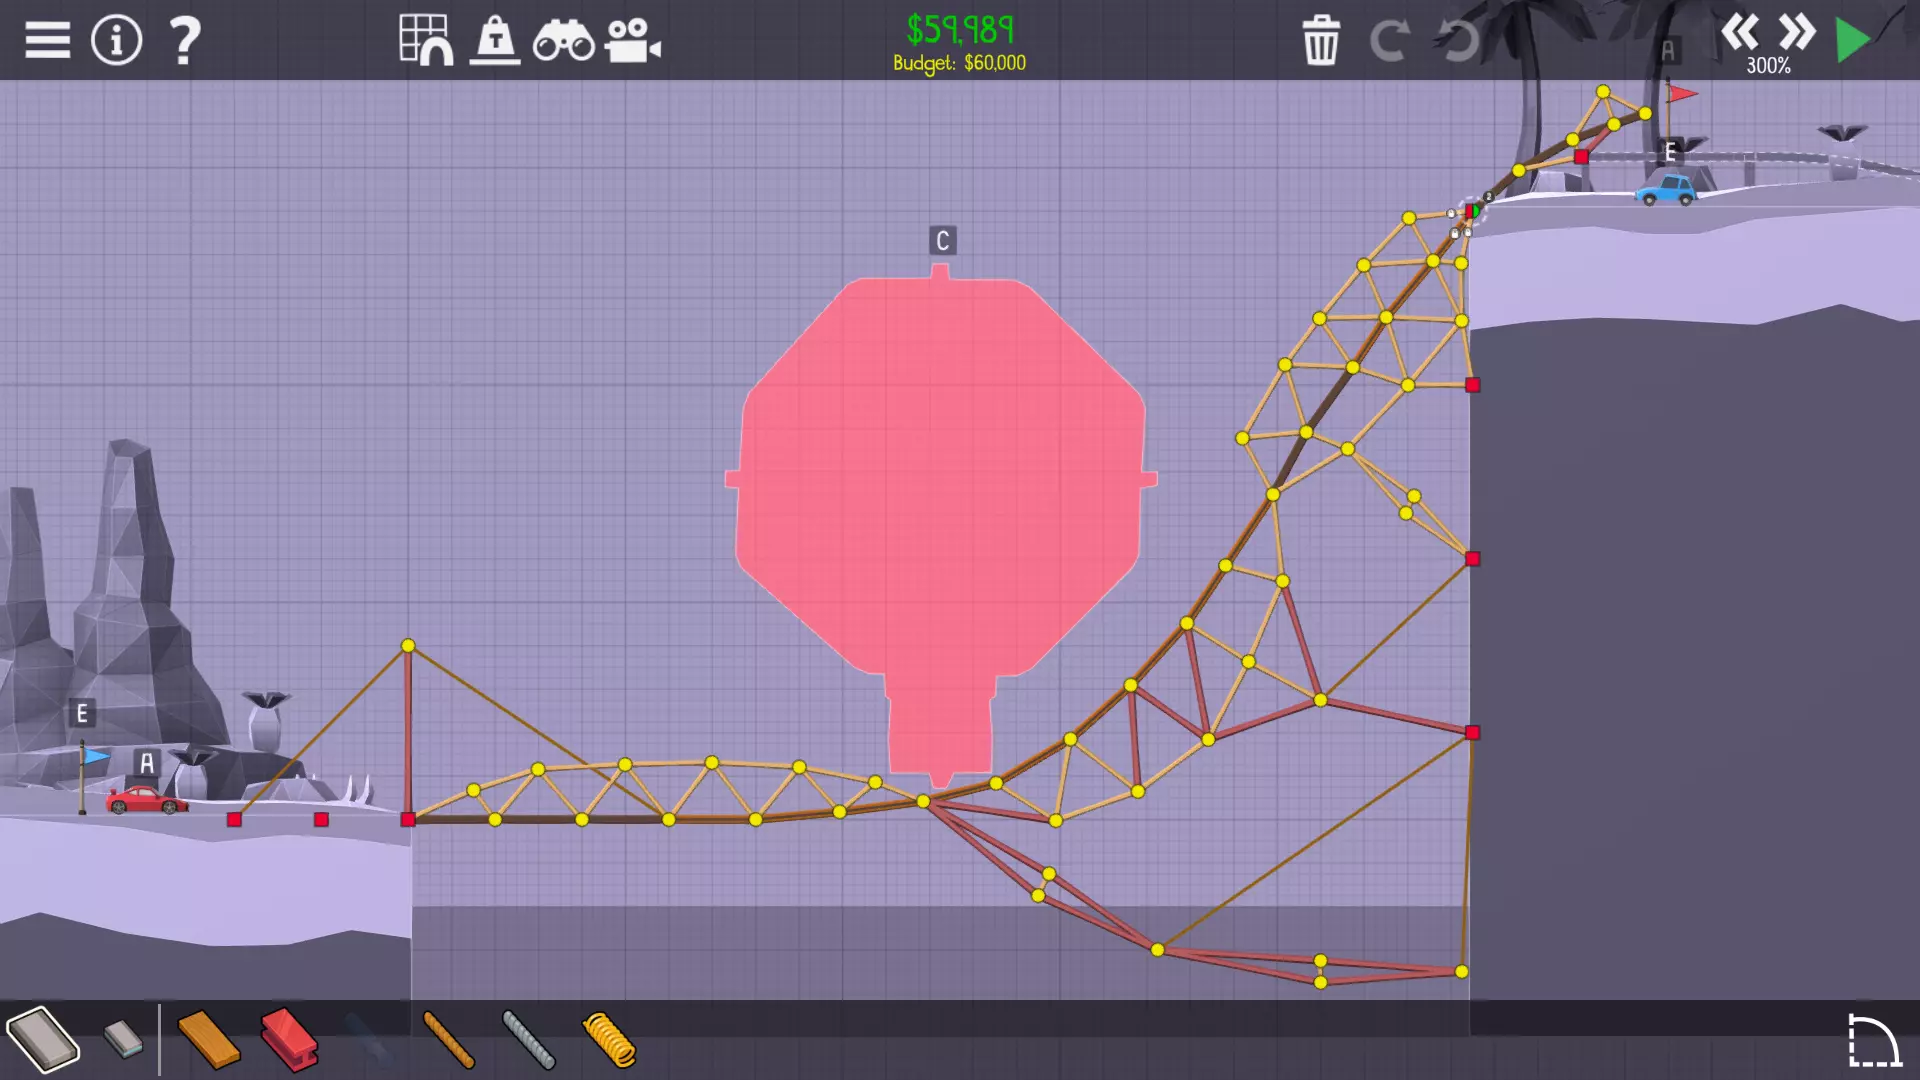Select the road material
1920x1080 pixels.
click(43, 1040)
